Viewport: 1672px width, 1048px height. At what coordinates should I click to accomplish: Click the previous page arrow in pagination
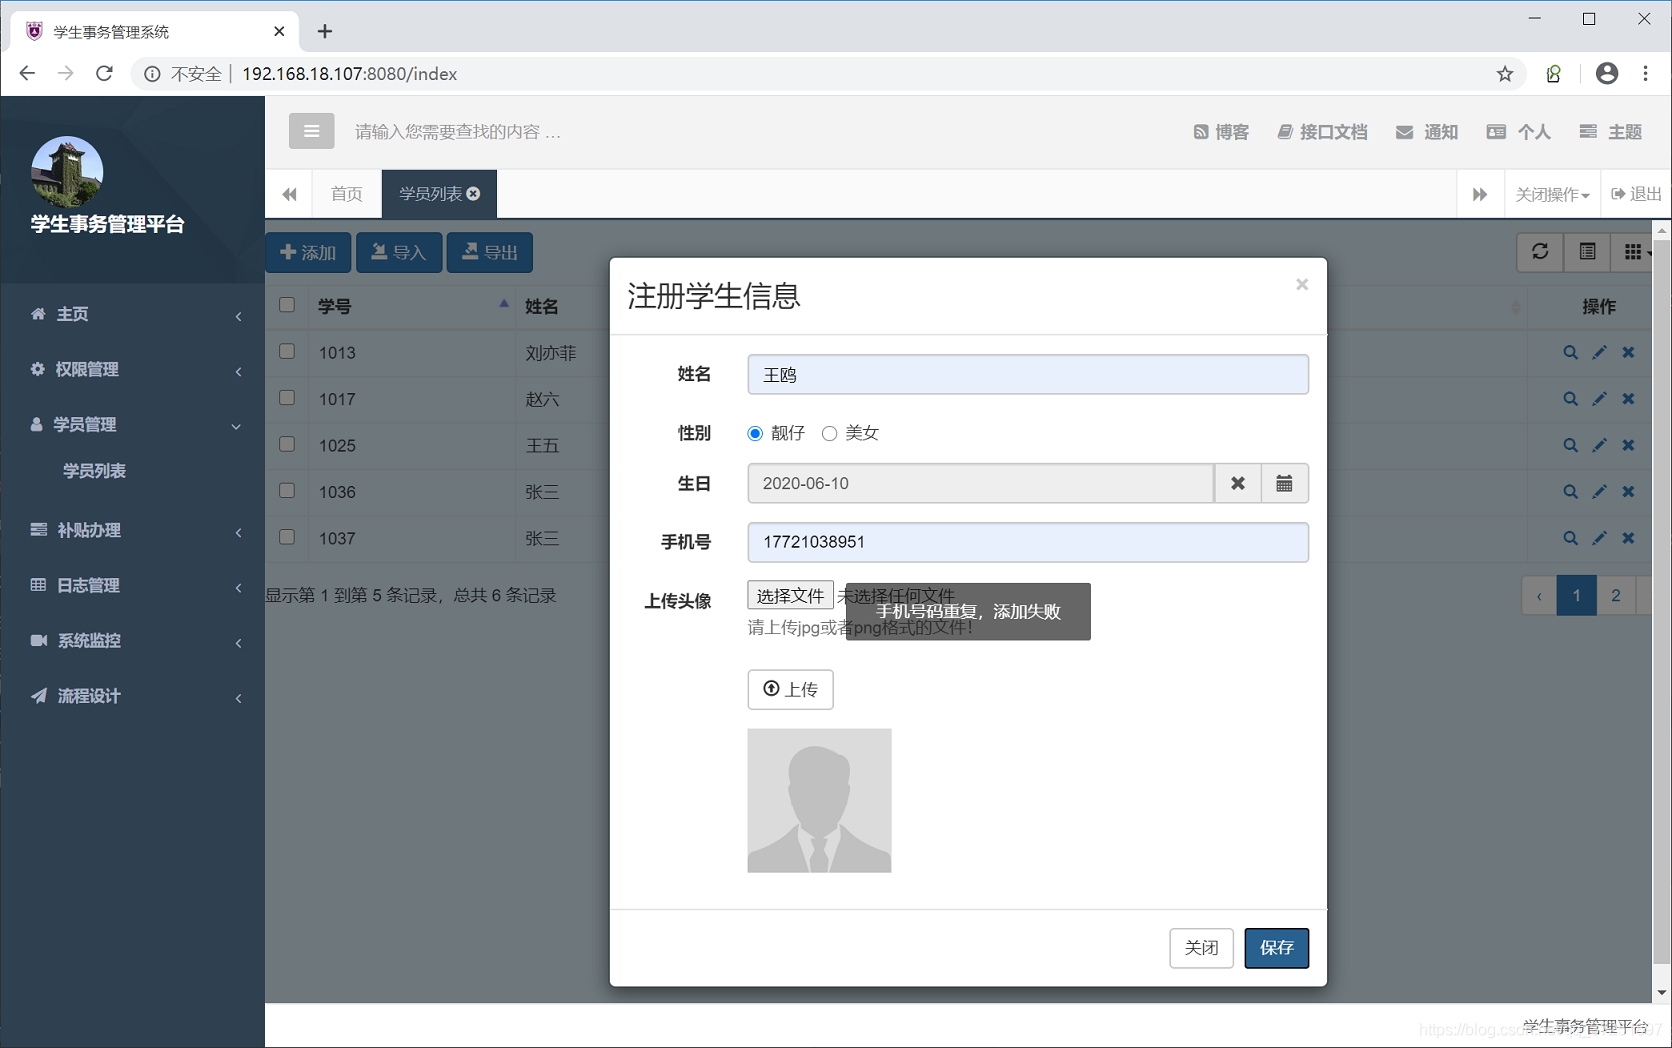tap(1539, 596)
